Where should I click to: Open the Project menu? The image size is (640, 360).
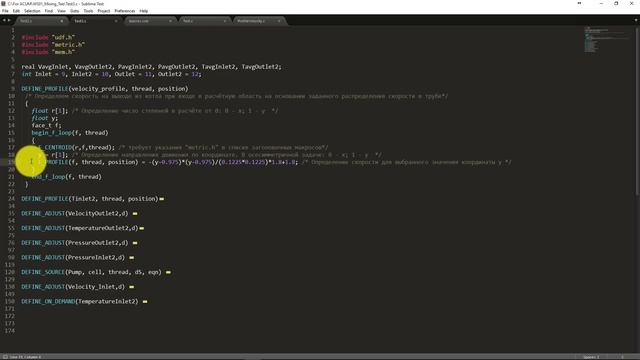104,11
